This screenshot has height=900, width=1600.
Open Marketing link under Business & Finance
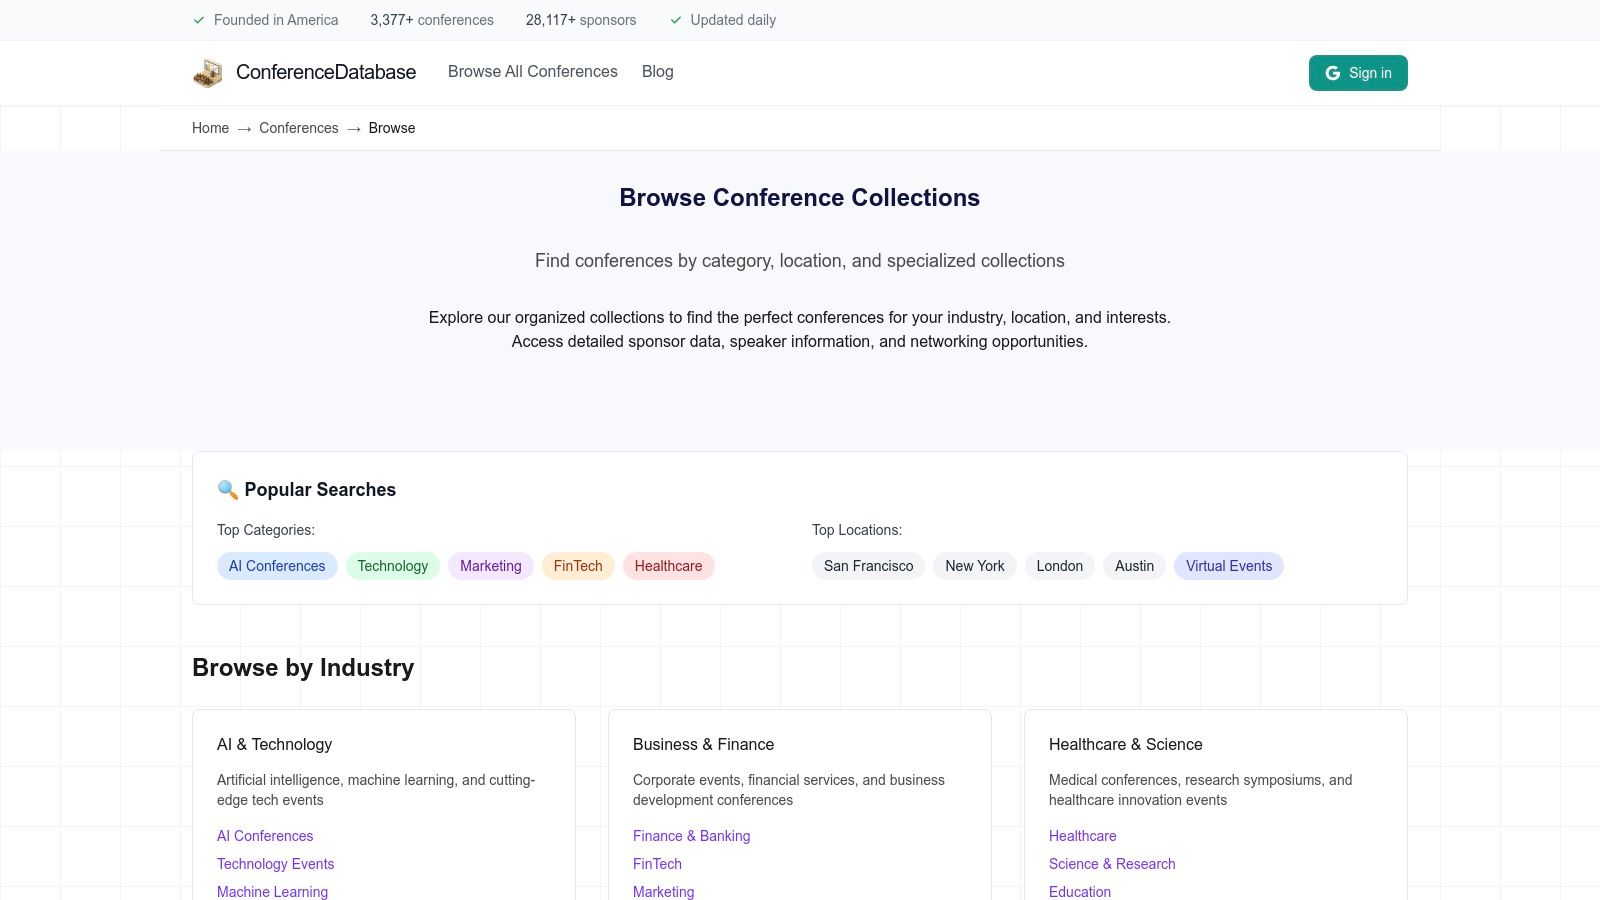664,892
